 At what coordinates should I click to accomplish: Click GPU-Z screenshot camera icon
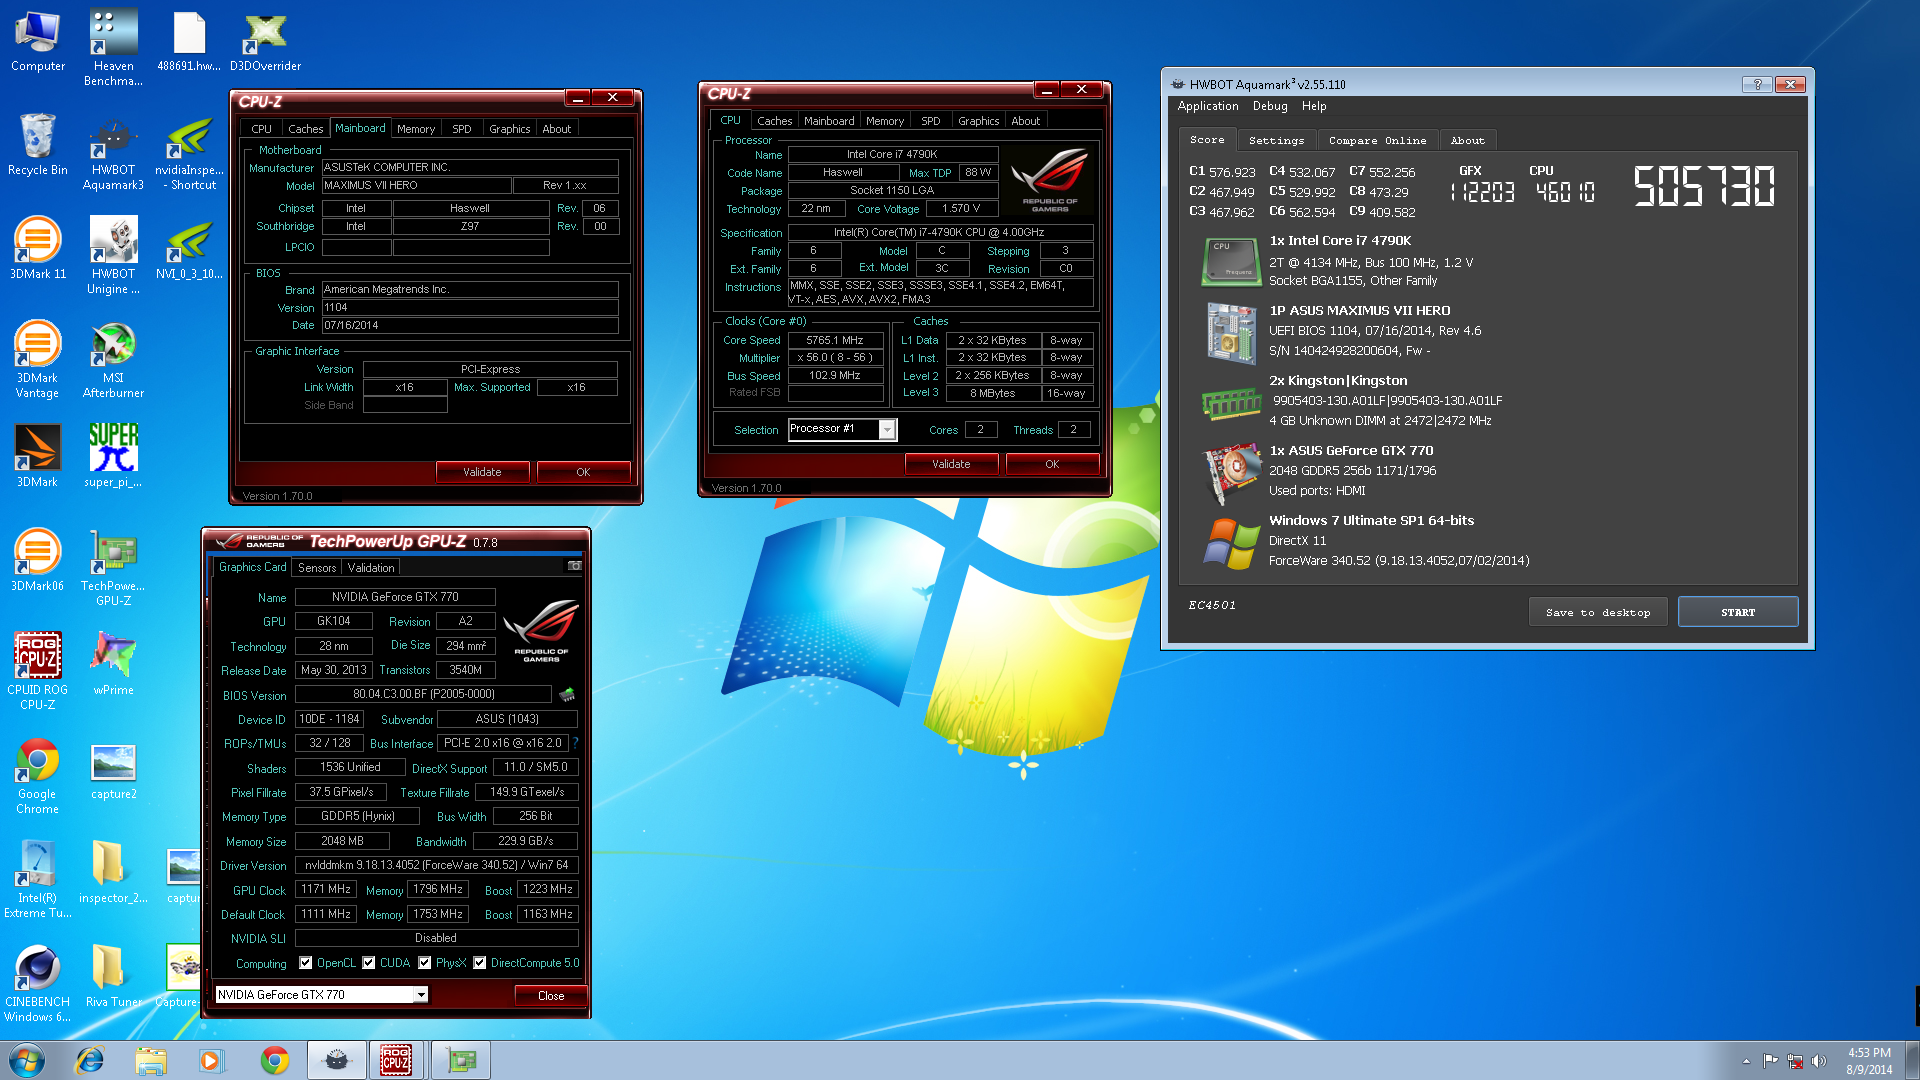tap(575, 566)
